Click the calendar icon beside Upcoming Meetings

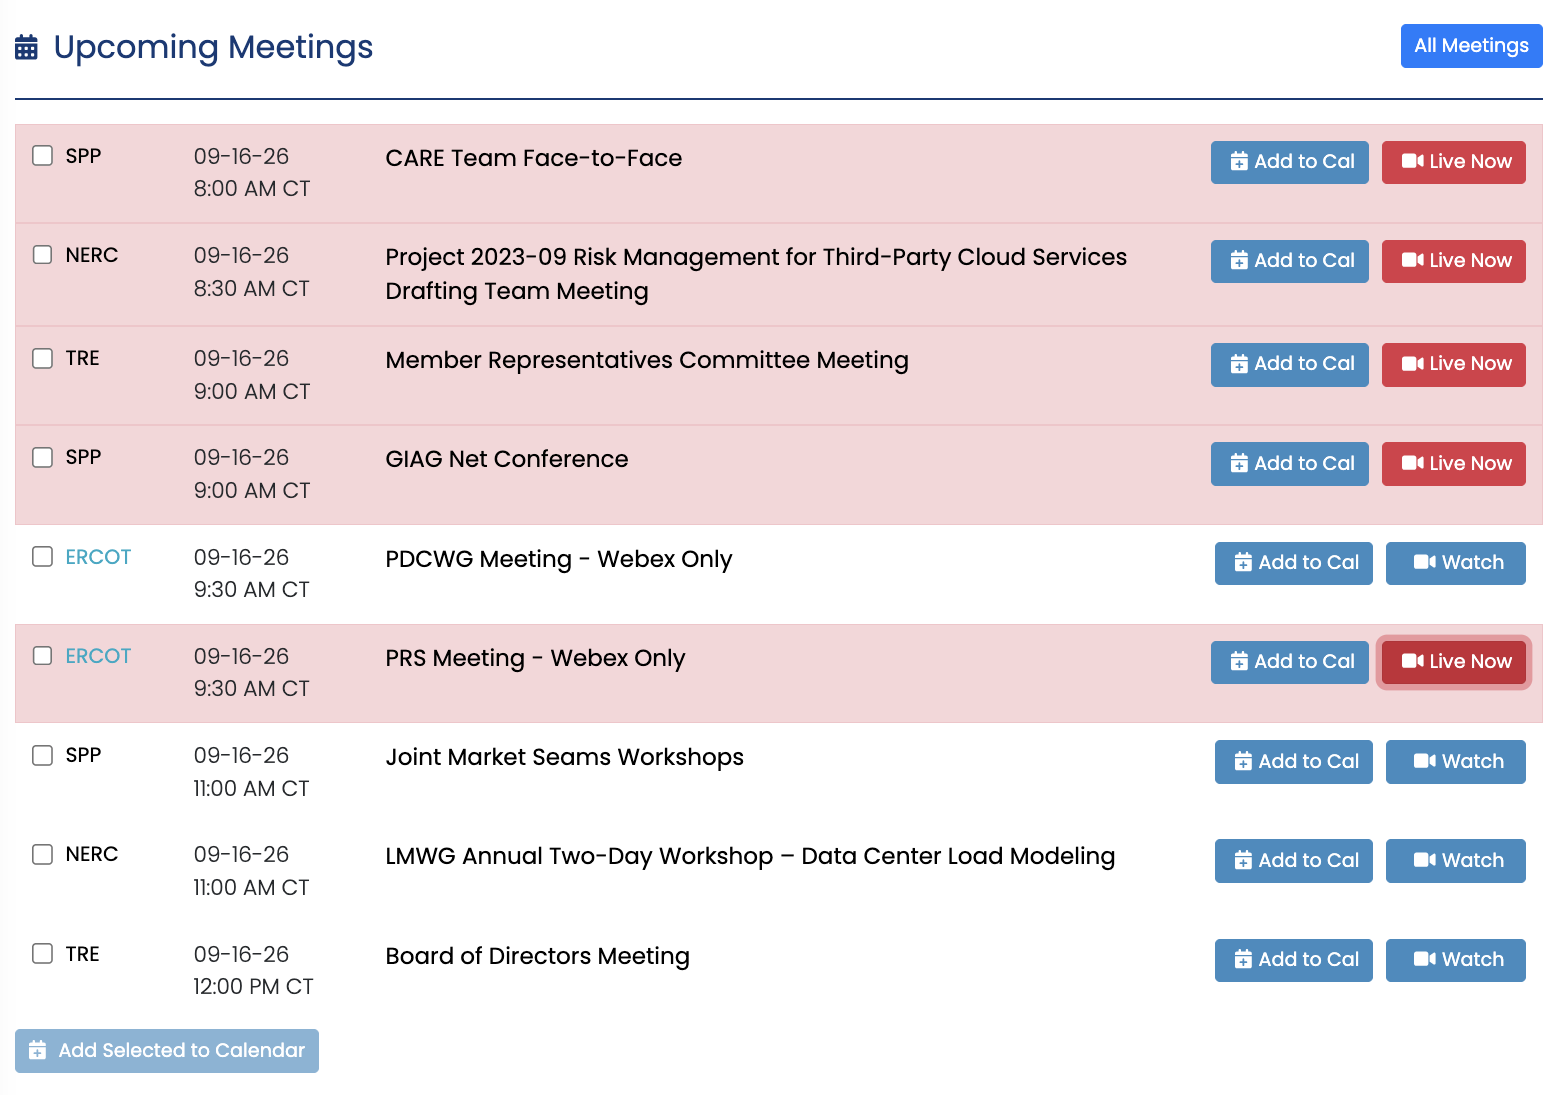tap(26, 47)
